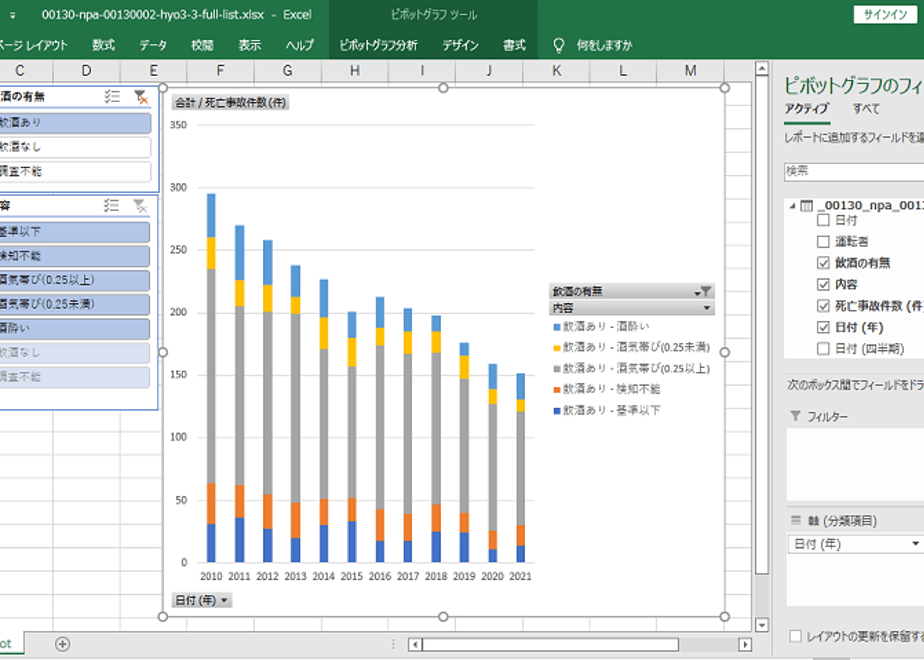Uncheck the 飲酒の有無 field checkbox
The height and width of the screenshot is (660, 924).
pos(823,263)
